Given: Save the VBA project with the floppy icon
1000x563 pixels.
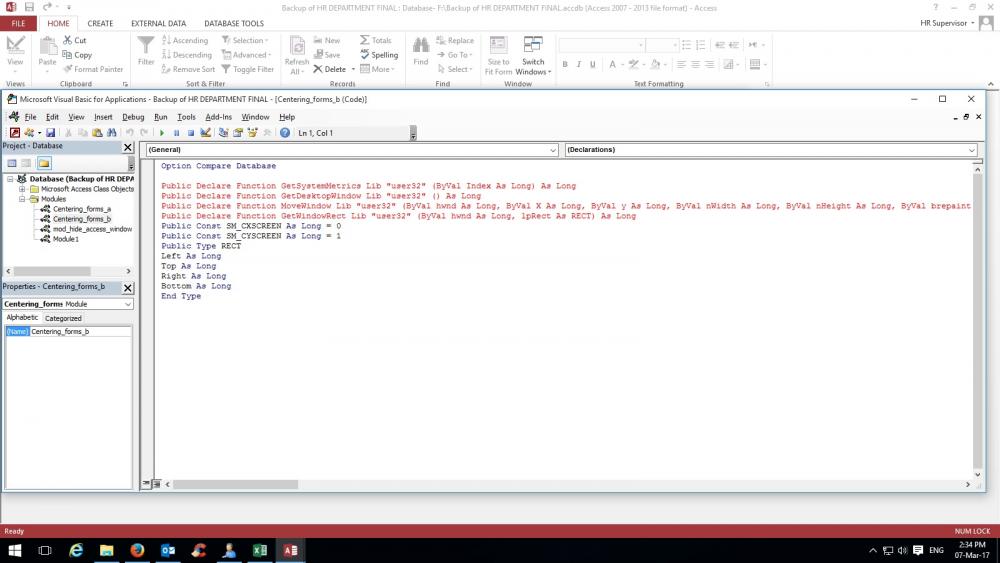Looking at the screenshot, I should 50,133.
